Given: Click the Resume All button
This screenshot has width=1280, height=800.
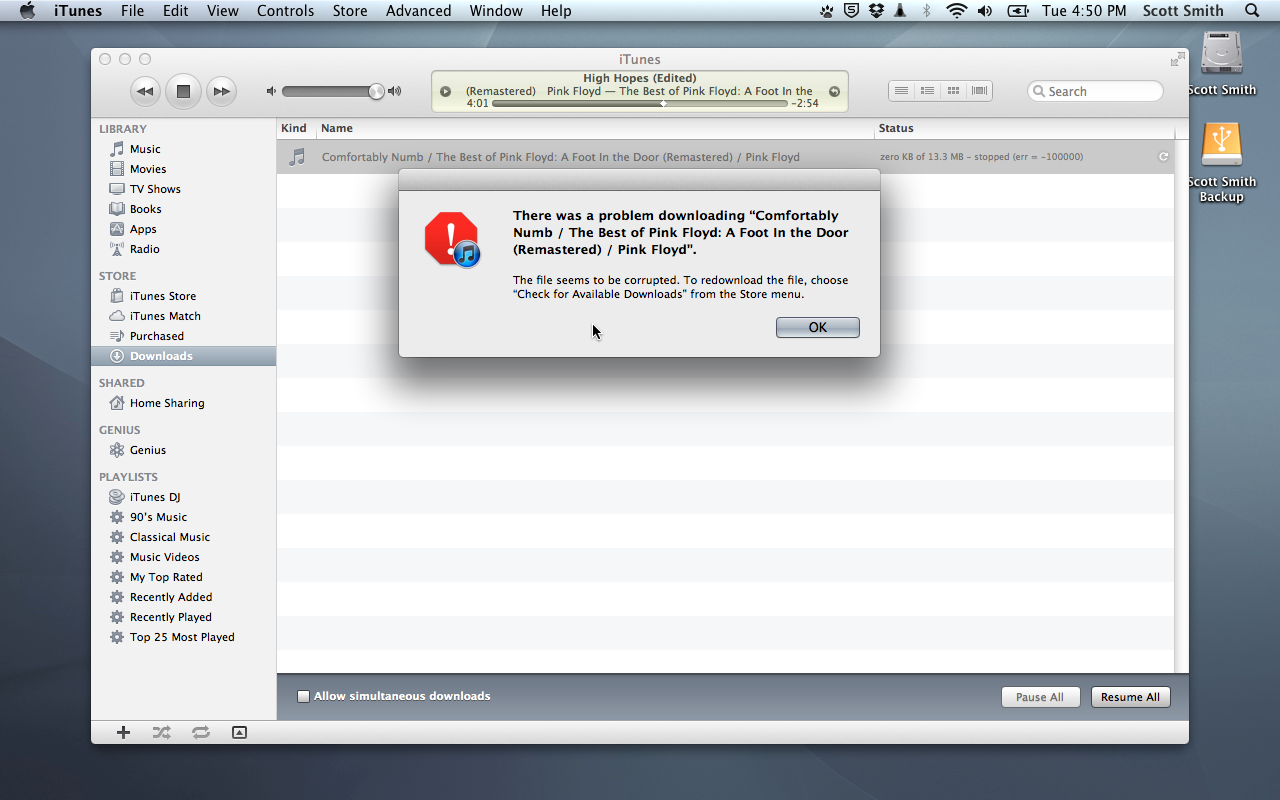Looking at the screenshot, I should [x=1130, y=697].
